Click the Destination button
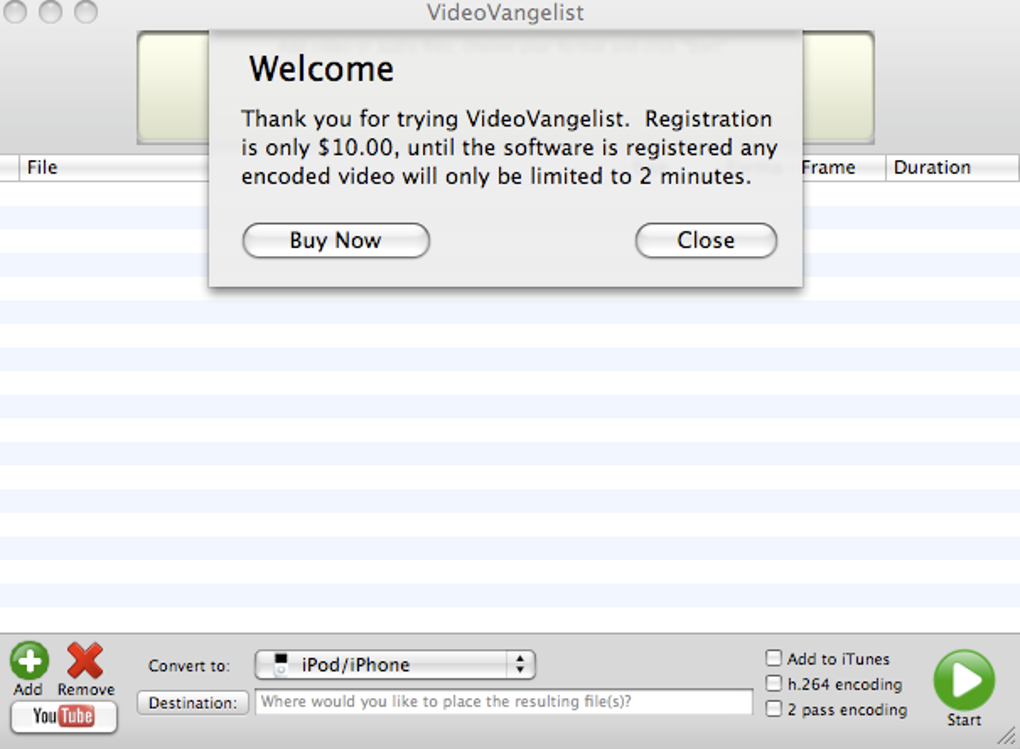 pyautogui.click(x=193, y=703)
